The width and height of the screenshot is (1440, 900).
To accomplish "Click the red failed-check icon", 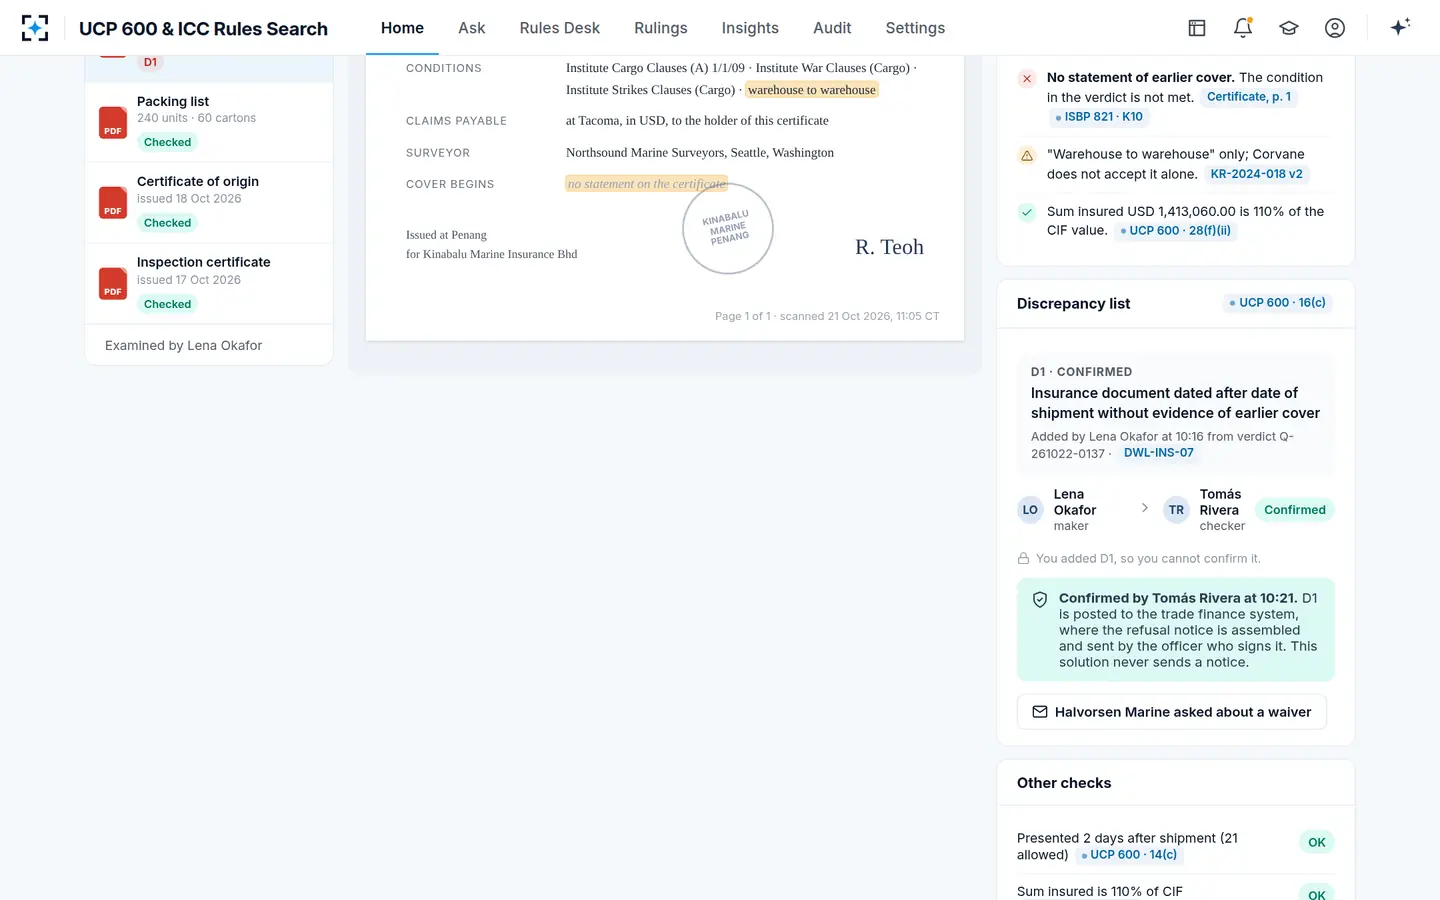I will 1026,78.
